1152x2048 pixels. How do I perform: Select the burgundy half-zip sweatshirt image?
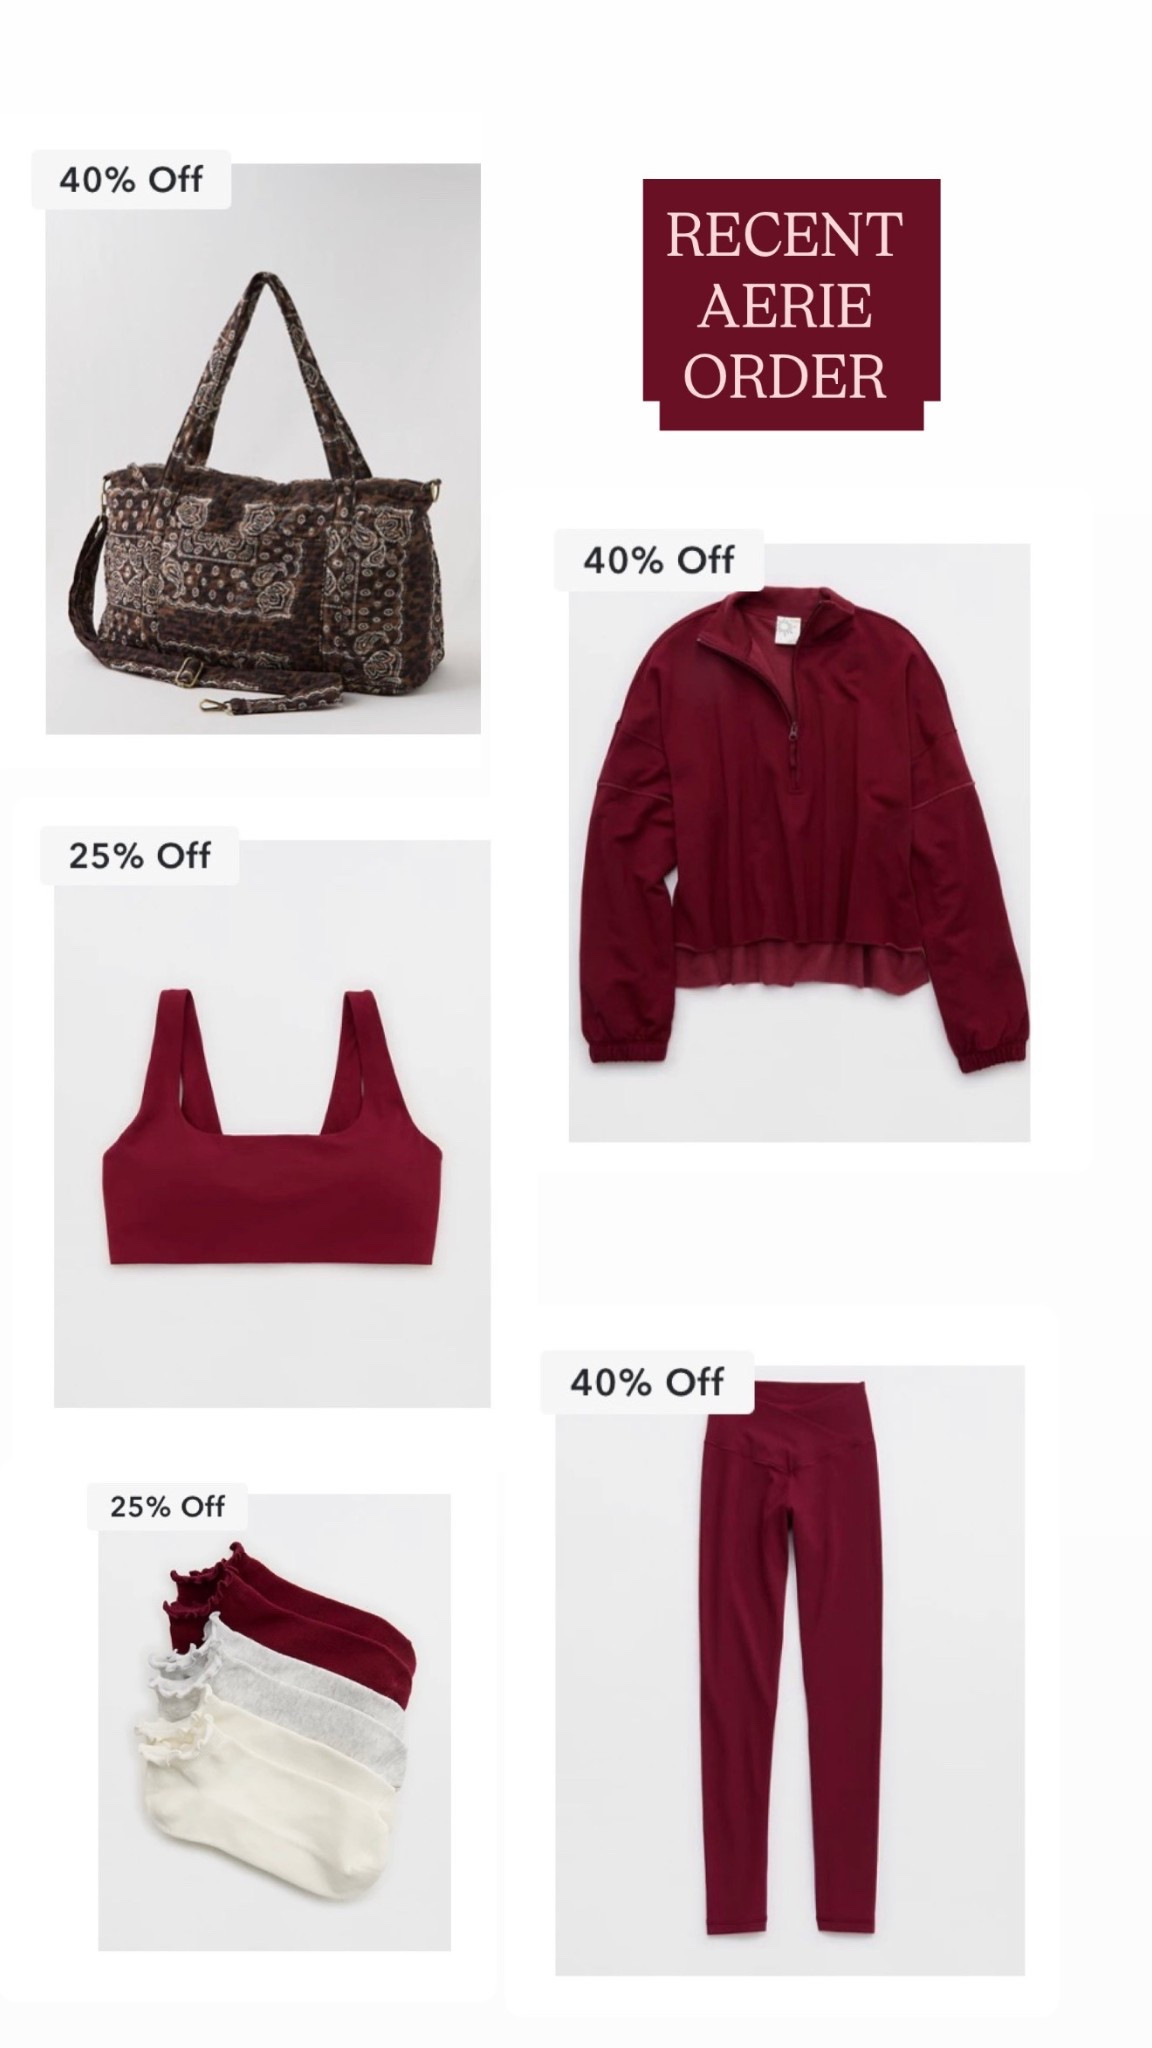(x=799, y=842)
